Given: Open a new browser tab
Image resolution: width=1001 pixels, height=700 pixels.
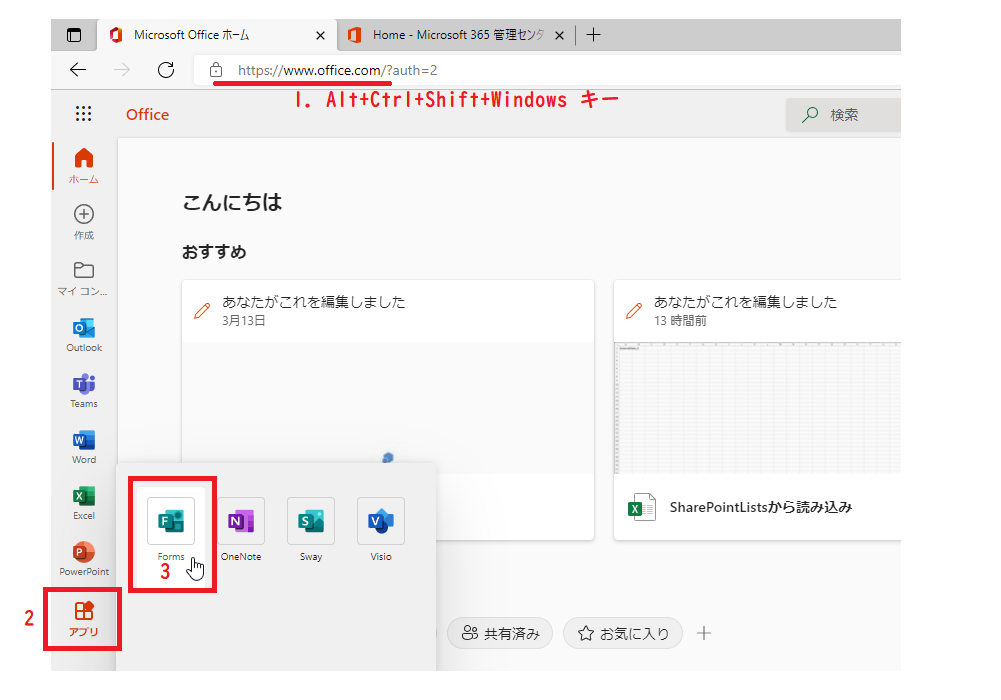Looking at the screenshot, I should pyautogui.click(x=593, y=34).
